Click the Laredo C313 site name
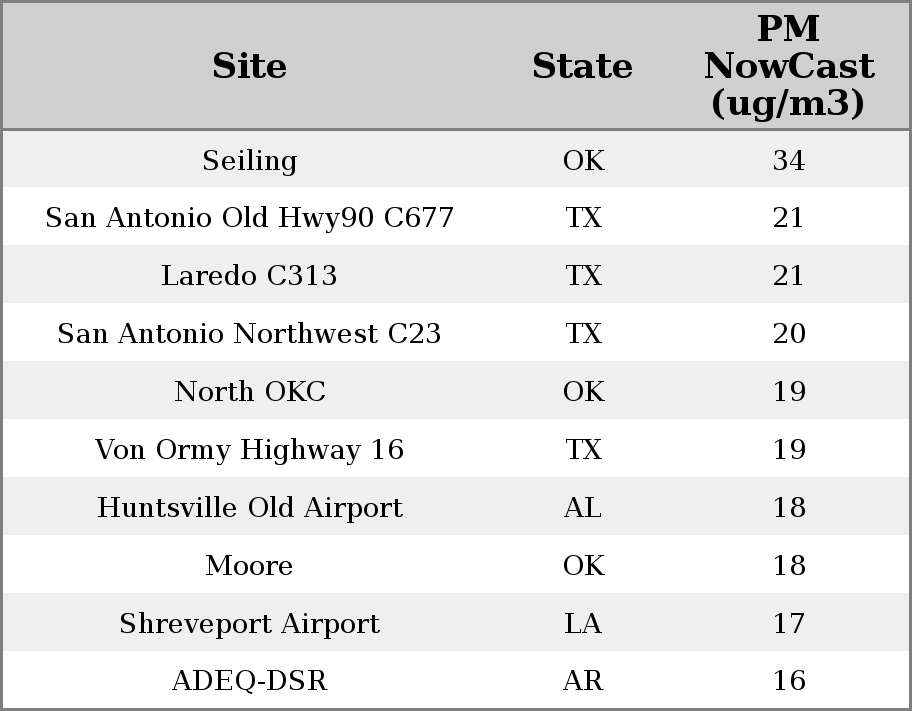 click(x=249, y=276)
